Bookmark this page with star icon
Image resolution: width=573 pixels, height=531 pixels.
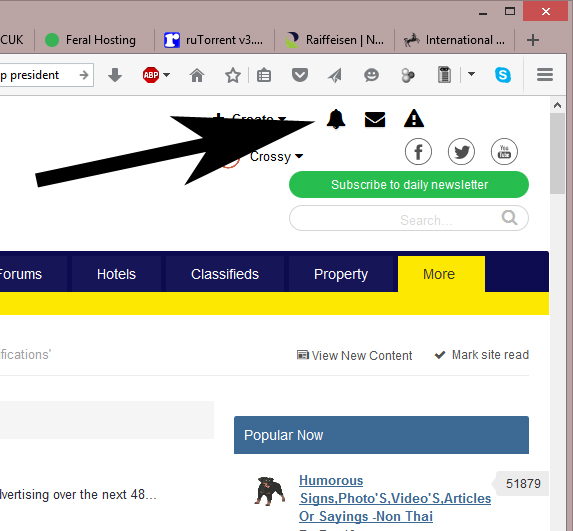point(232,76)
